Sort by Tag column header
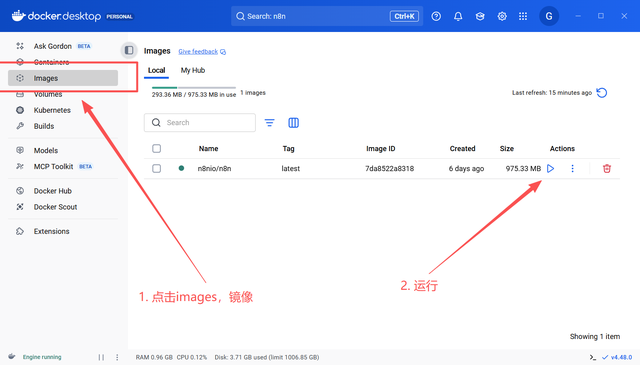The image size is (640, 365). click(288, 149)
